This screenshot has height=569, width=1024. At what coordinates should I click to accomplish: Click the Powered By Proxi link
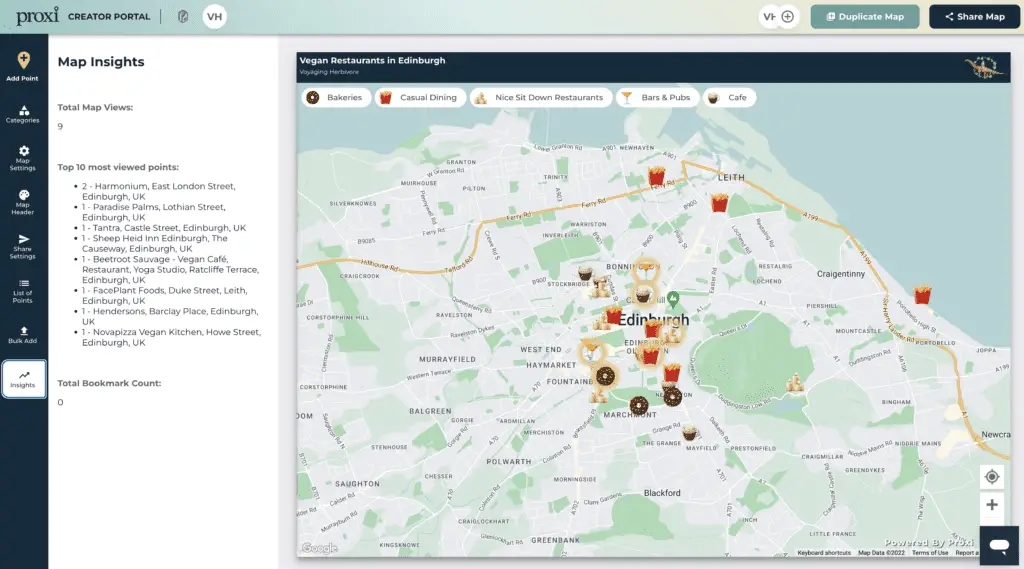(929, 543)
